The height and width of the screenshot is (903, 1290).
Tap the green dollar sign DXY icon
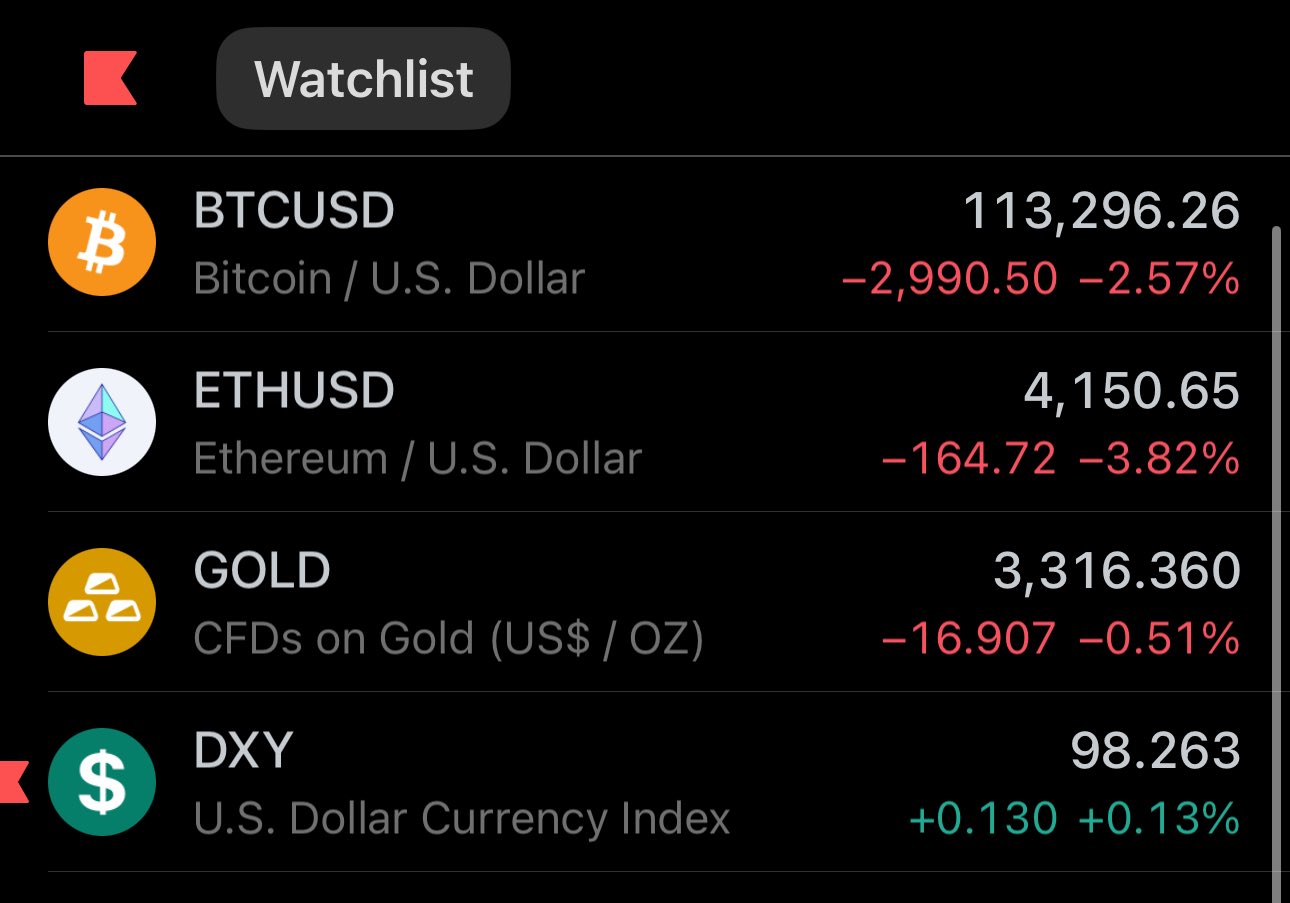pyautogui.click(x=102, y=782)
